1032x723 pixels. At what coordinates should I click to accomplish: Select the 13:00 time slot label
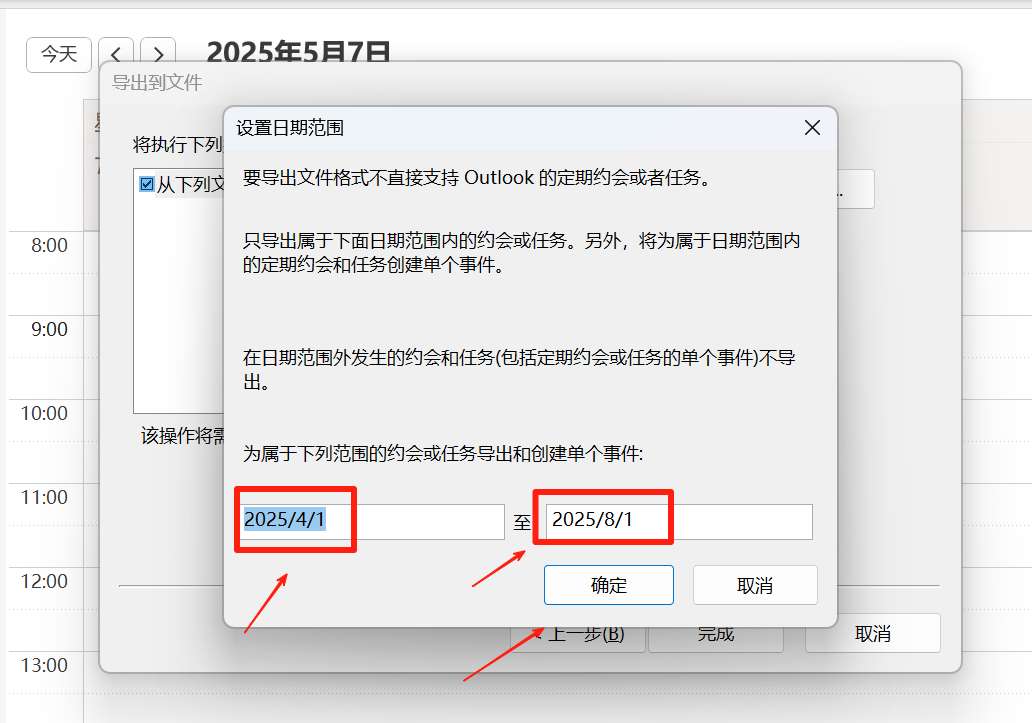pyautogui.click(x=44, y=666)
